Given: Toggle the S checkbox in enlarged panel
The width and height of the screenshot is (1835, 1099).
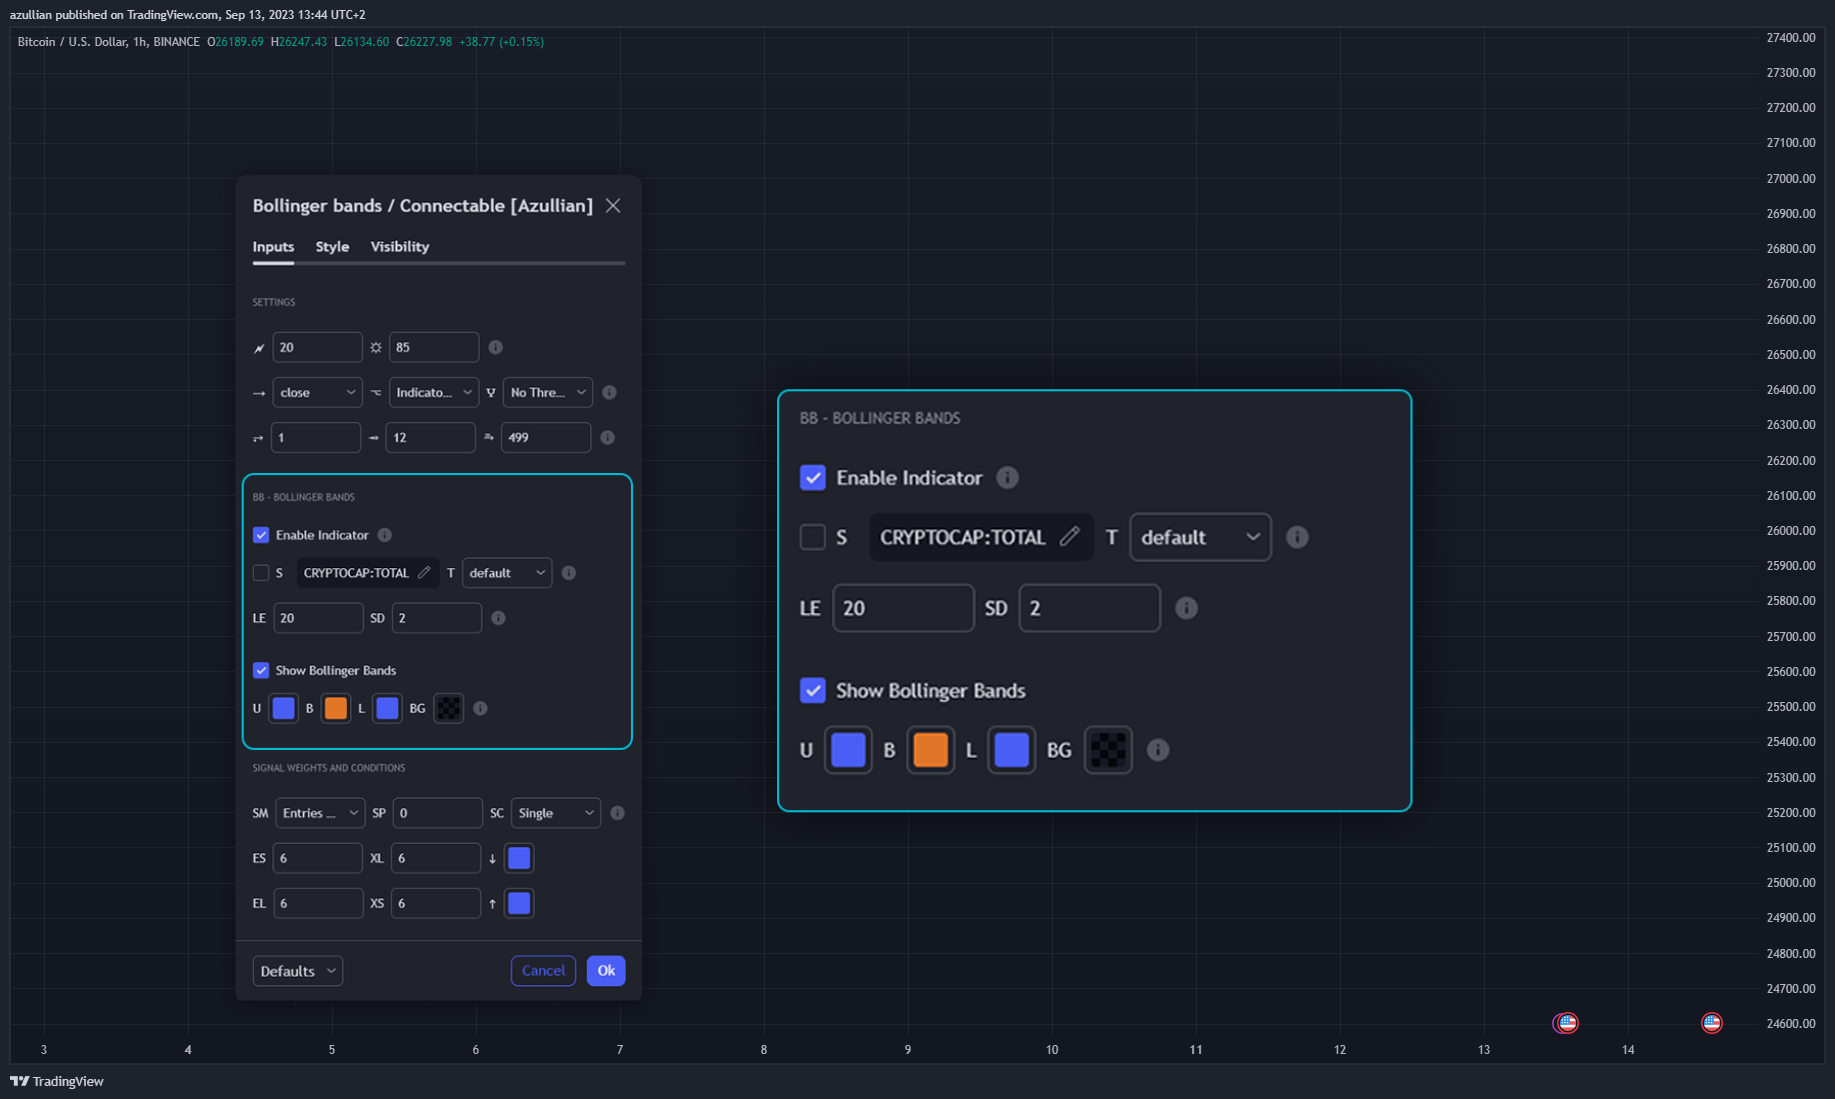Looking at the screenshot, I should (x=813, y=537).
